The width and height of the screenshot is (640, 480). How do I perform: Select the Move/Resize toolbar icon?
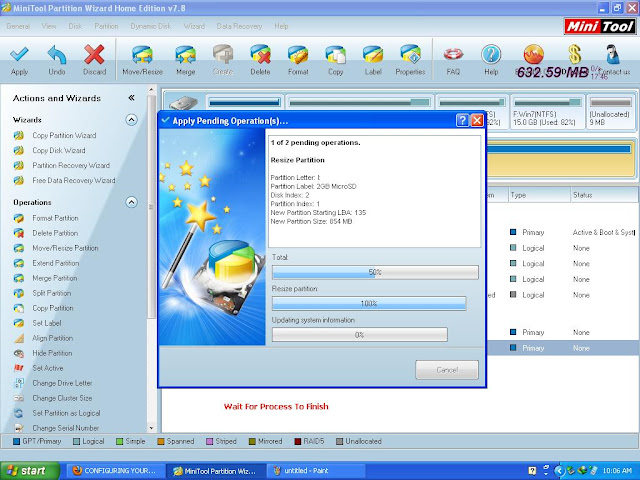142,55
